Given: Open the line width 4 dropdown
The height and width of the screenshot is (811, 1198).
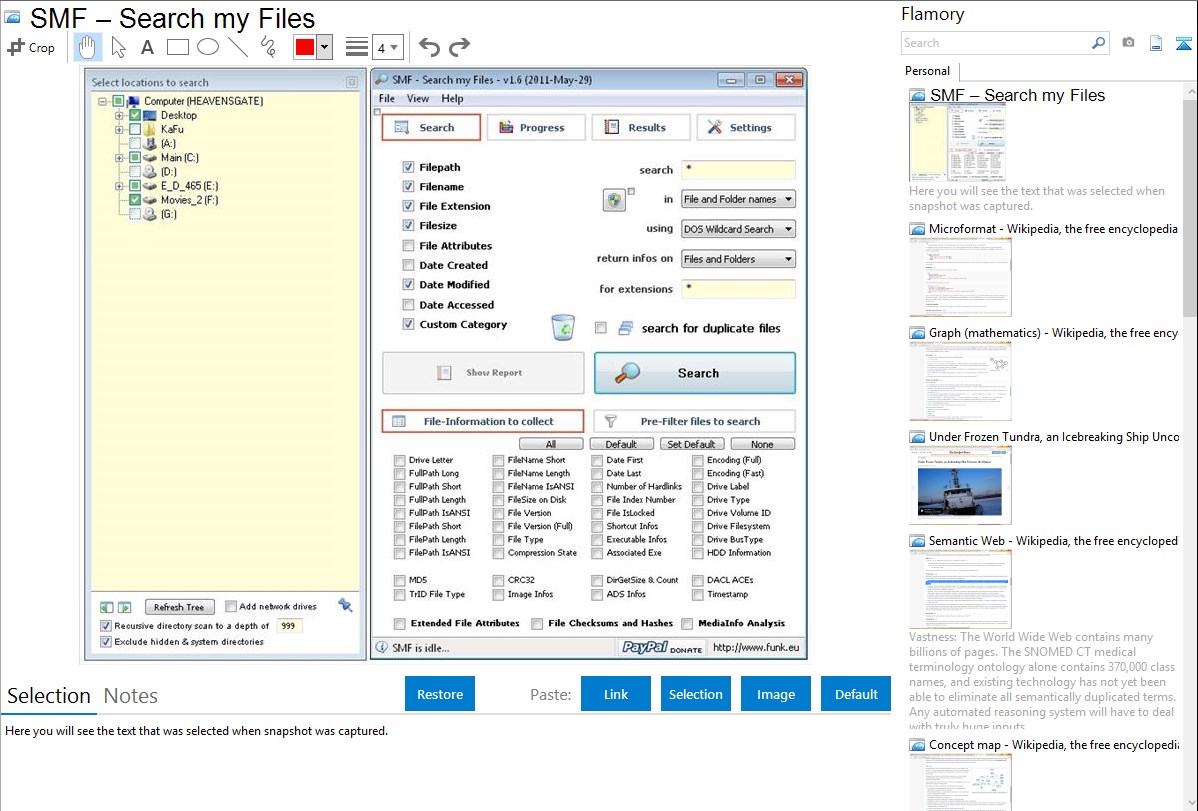Looking at the screenshot, I should [x=387, y=47].
